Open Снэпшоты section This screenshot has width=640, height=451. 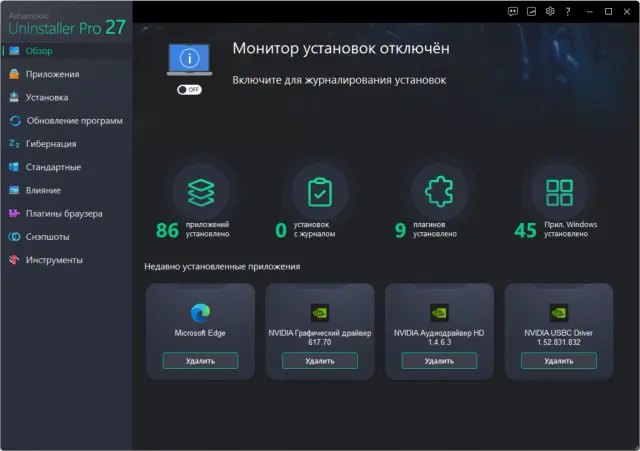66,237
